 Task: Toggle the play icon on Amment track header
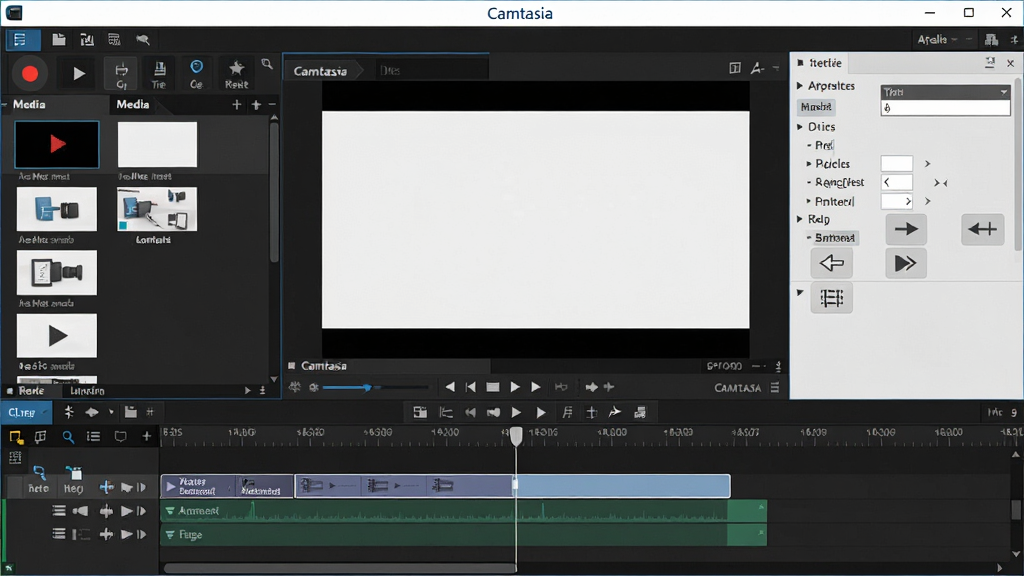pos(127,511)
